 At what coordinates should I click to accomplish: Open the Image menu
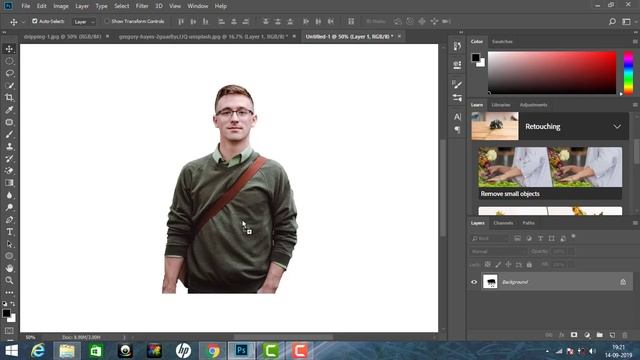[x=61, y=6]
